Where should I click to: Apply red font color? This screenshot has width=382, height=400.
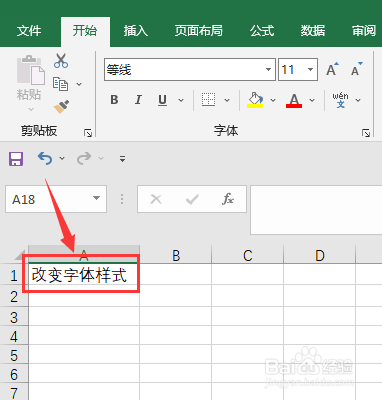pos(294,100)
